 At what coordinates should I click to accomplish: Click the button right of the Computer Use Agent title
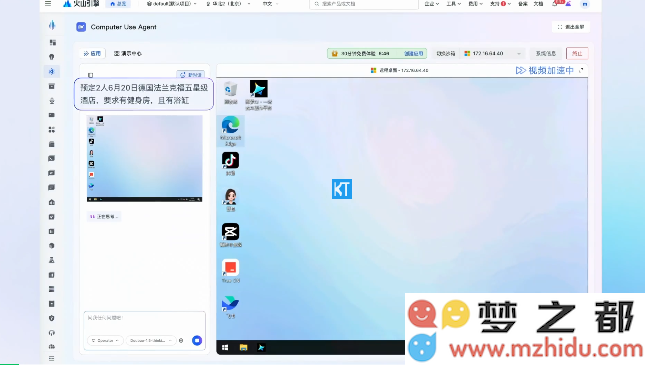point(571,27)
